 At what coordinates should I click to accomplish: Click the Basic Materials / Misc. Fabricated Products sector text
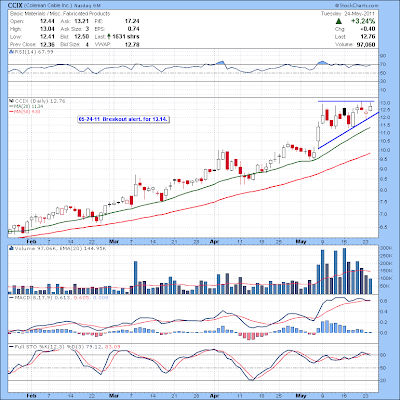60,14
